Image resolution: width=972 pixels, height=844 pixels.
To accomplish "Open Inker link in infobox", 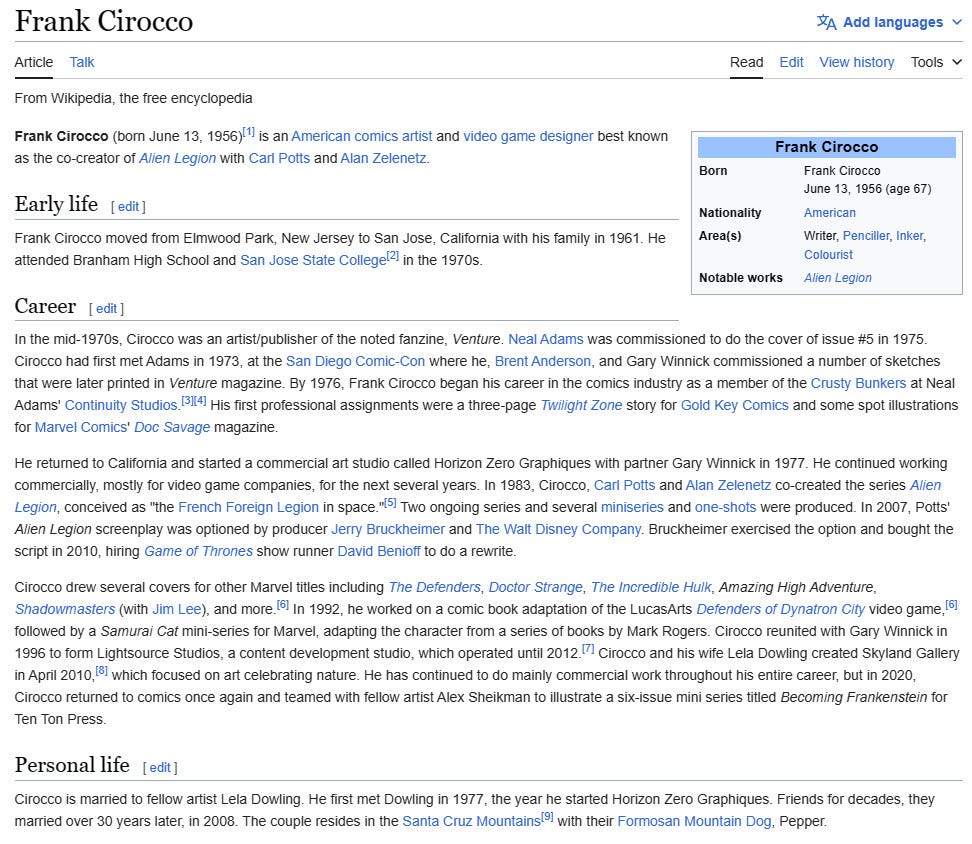I will coord(909,235).
